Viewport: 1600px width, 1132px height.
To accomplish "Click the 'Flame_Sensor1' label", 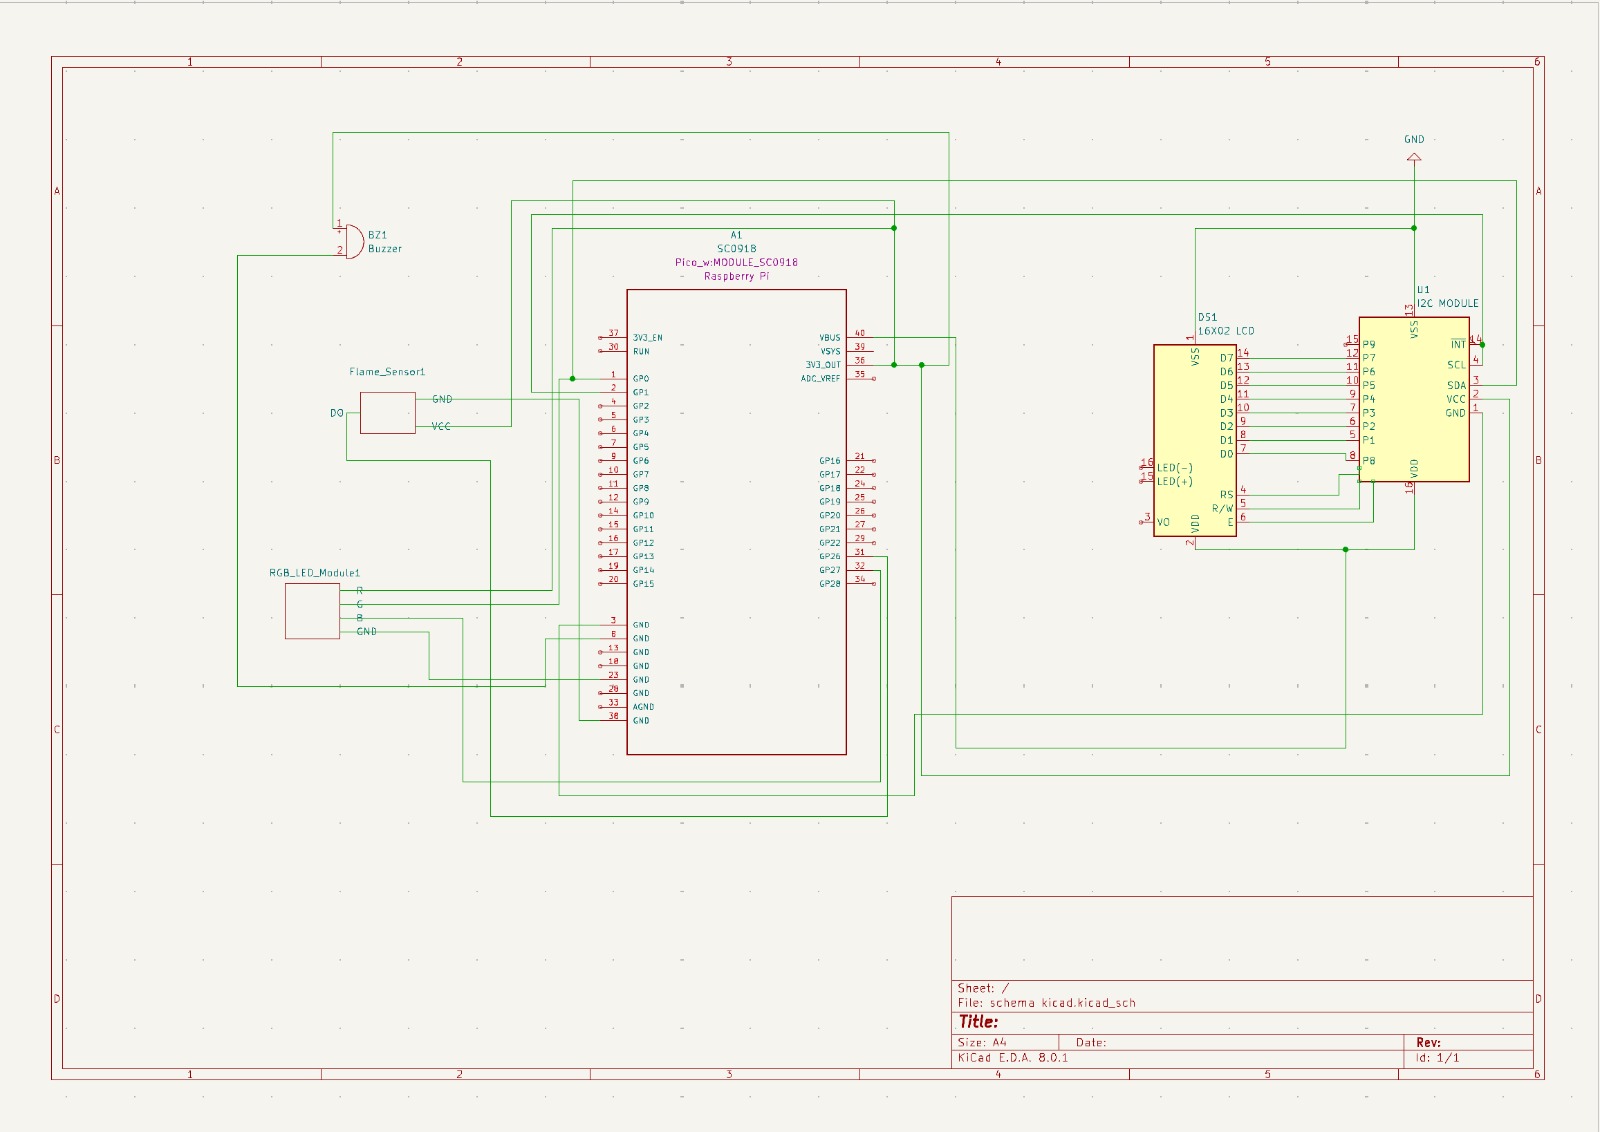I will (387, 372).
